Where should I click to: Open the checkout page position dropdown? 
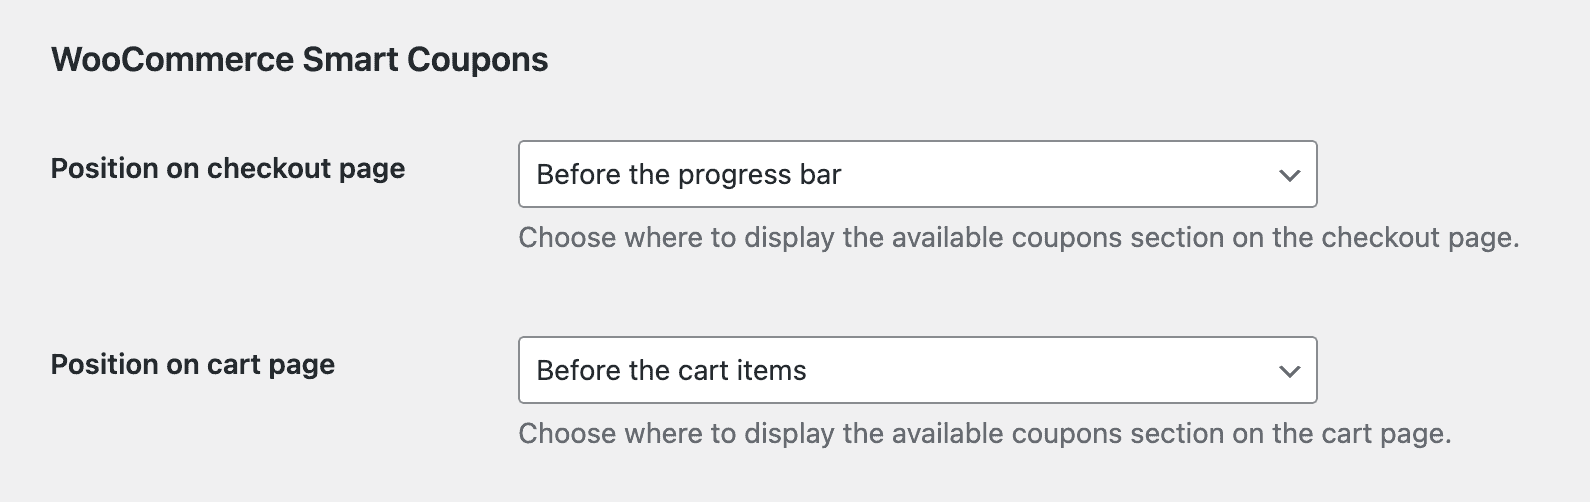point(916,174)
